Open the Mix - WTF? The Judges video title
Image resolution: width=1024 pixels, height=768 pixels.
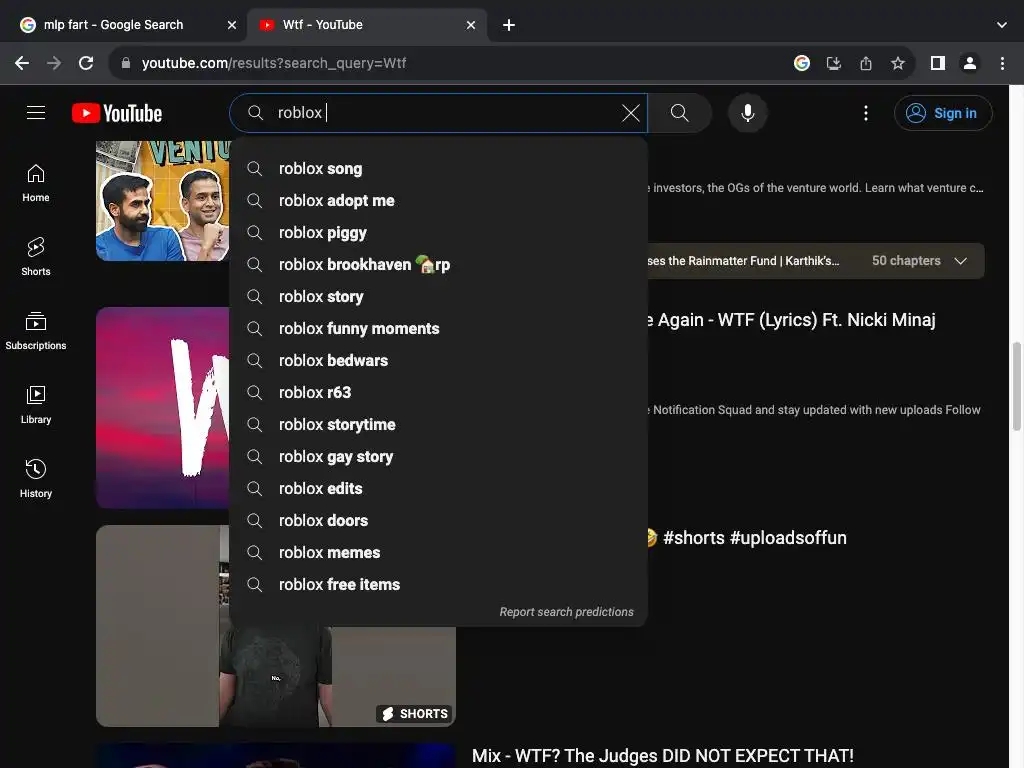coord(663,756)
